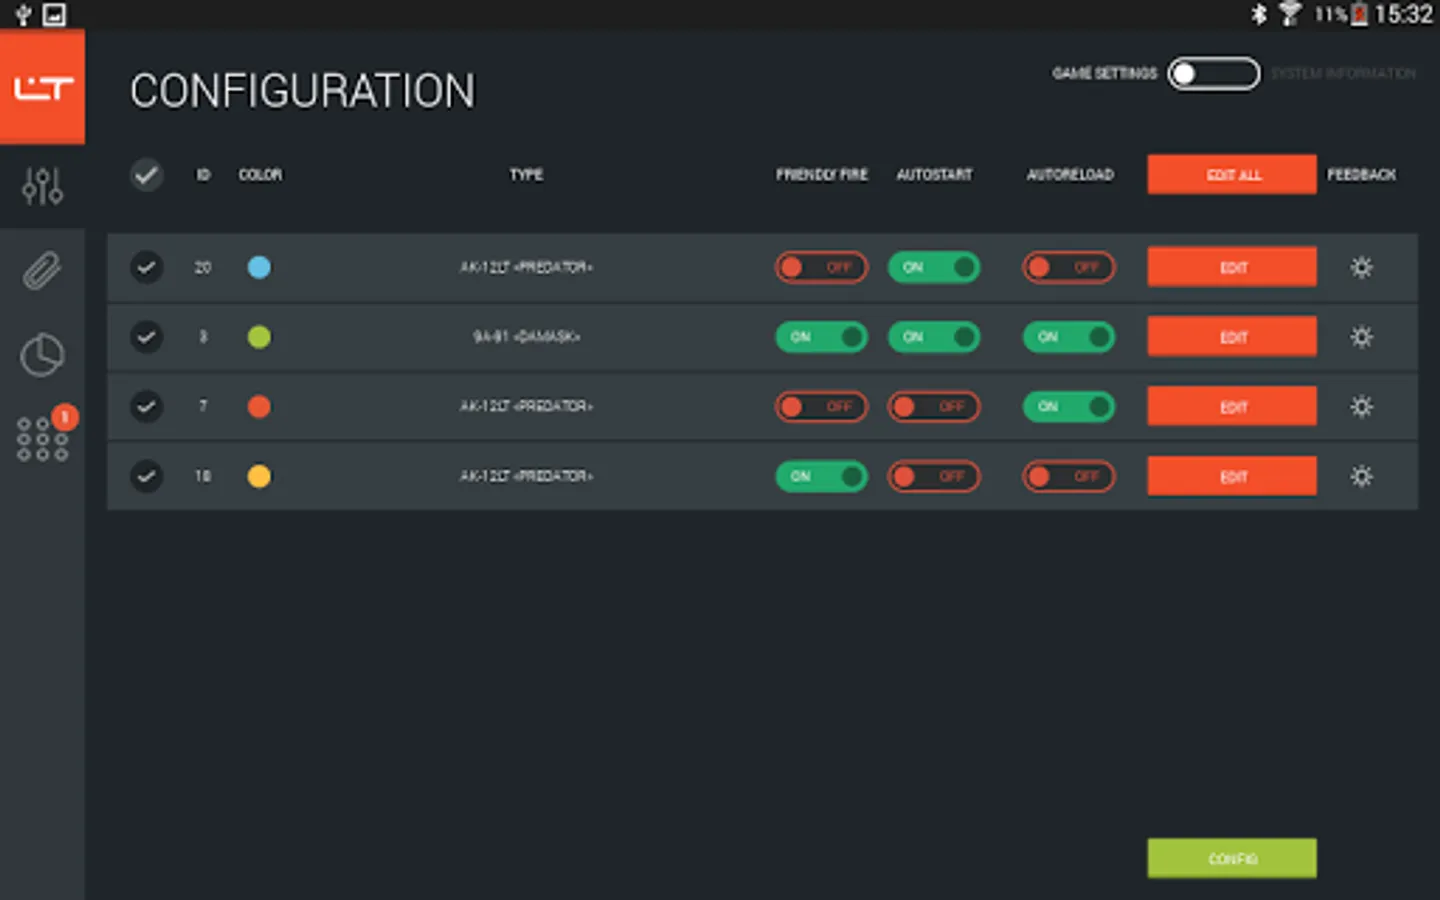Image resolution: width=1440 pixels, height=900 pixels.
Task: Toggle the select-all checkbox in header
Action: 146,175
